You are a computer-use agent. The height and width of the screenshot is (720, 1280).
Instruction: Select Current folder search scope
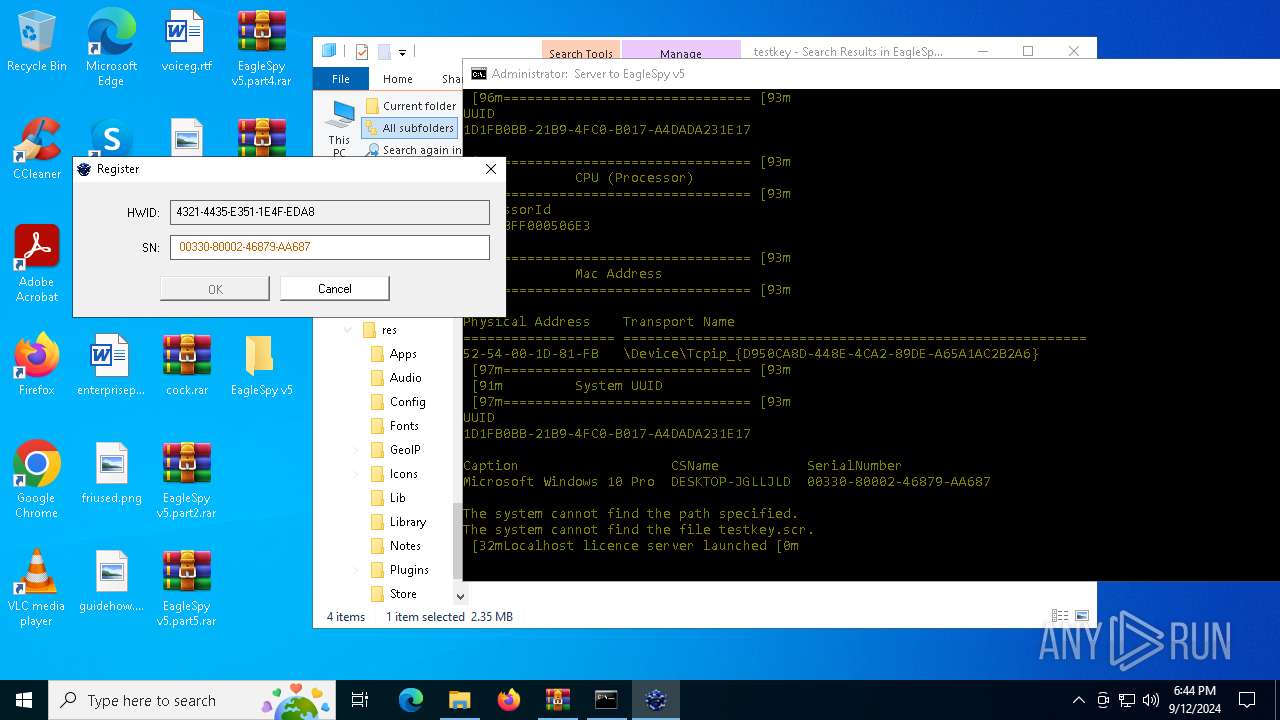410,106
